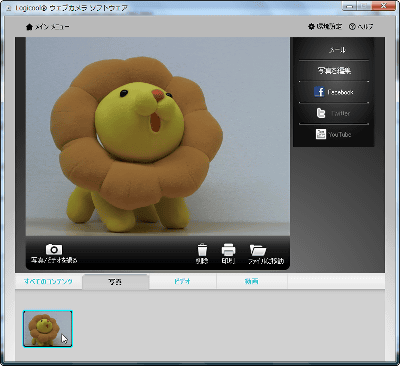Upload to YouTube

coord(334,134)
